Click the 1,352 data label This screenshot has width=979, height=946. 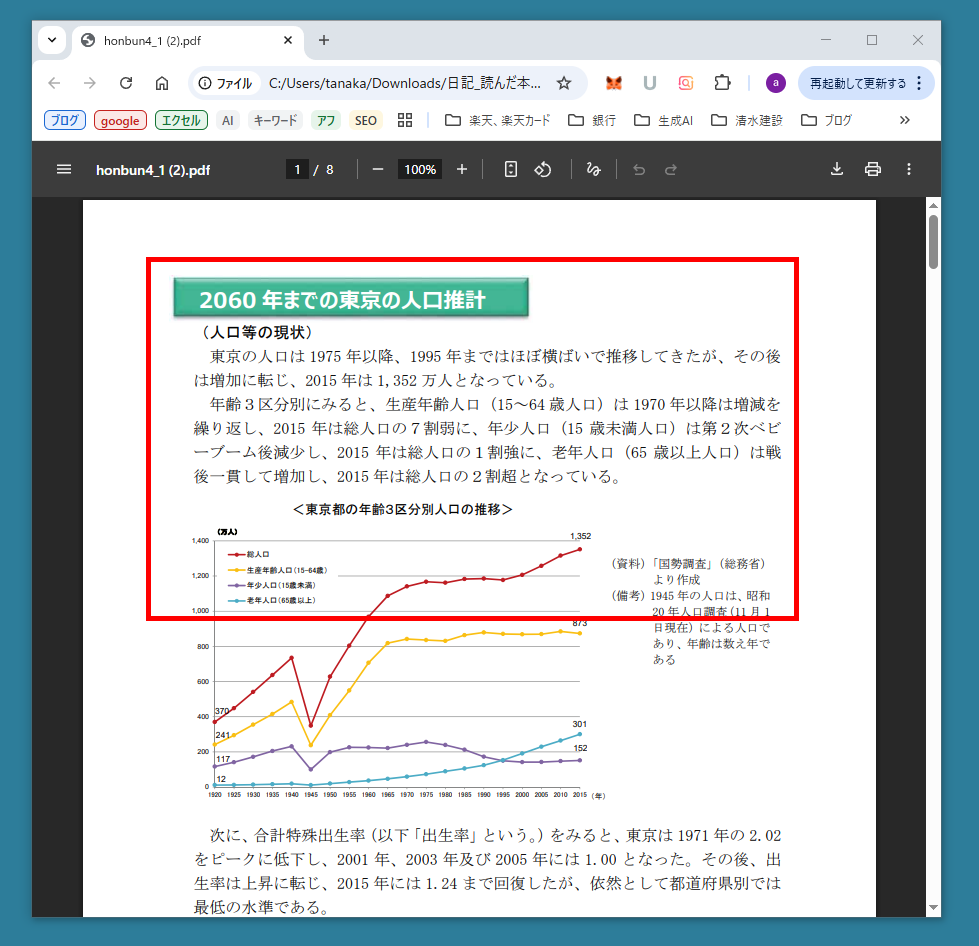pos(580,536)
